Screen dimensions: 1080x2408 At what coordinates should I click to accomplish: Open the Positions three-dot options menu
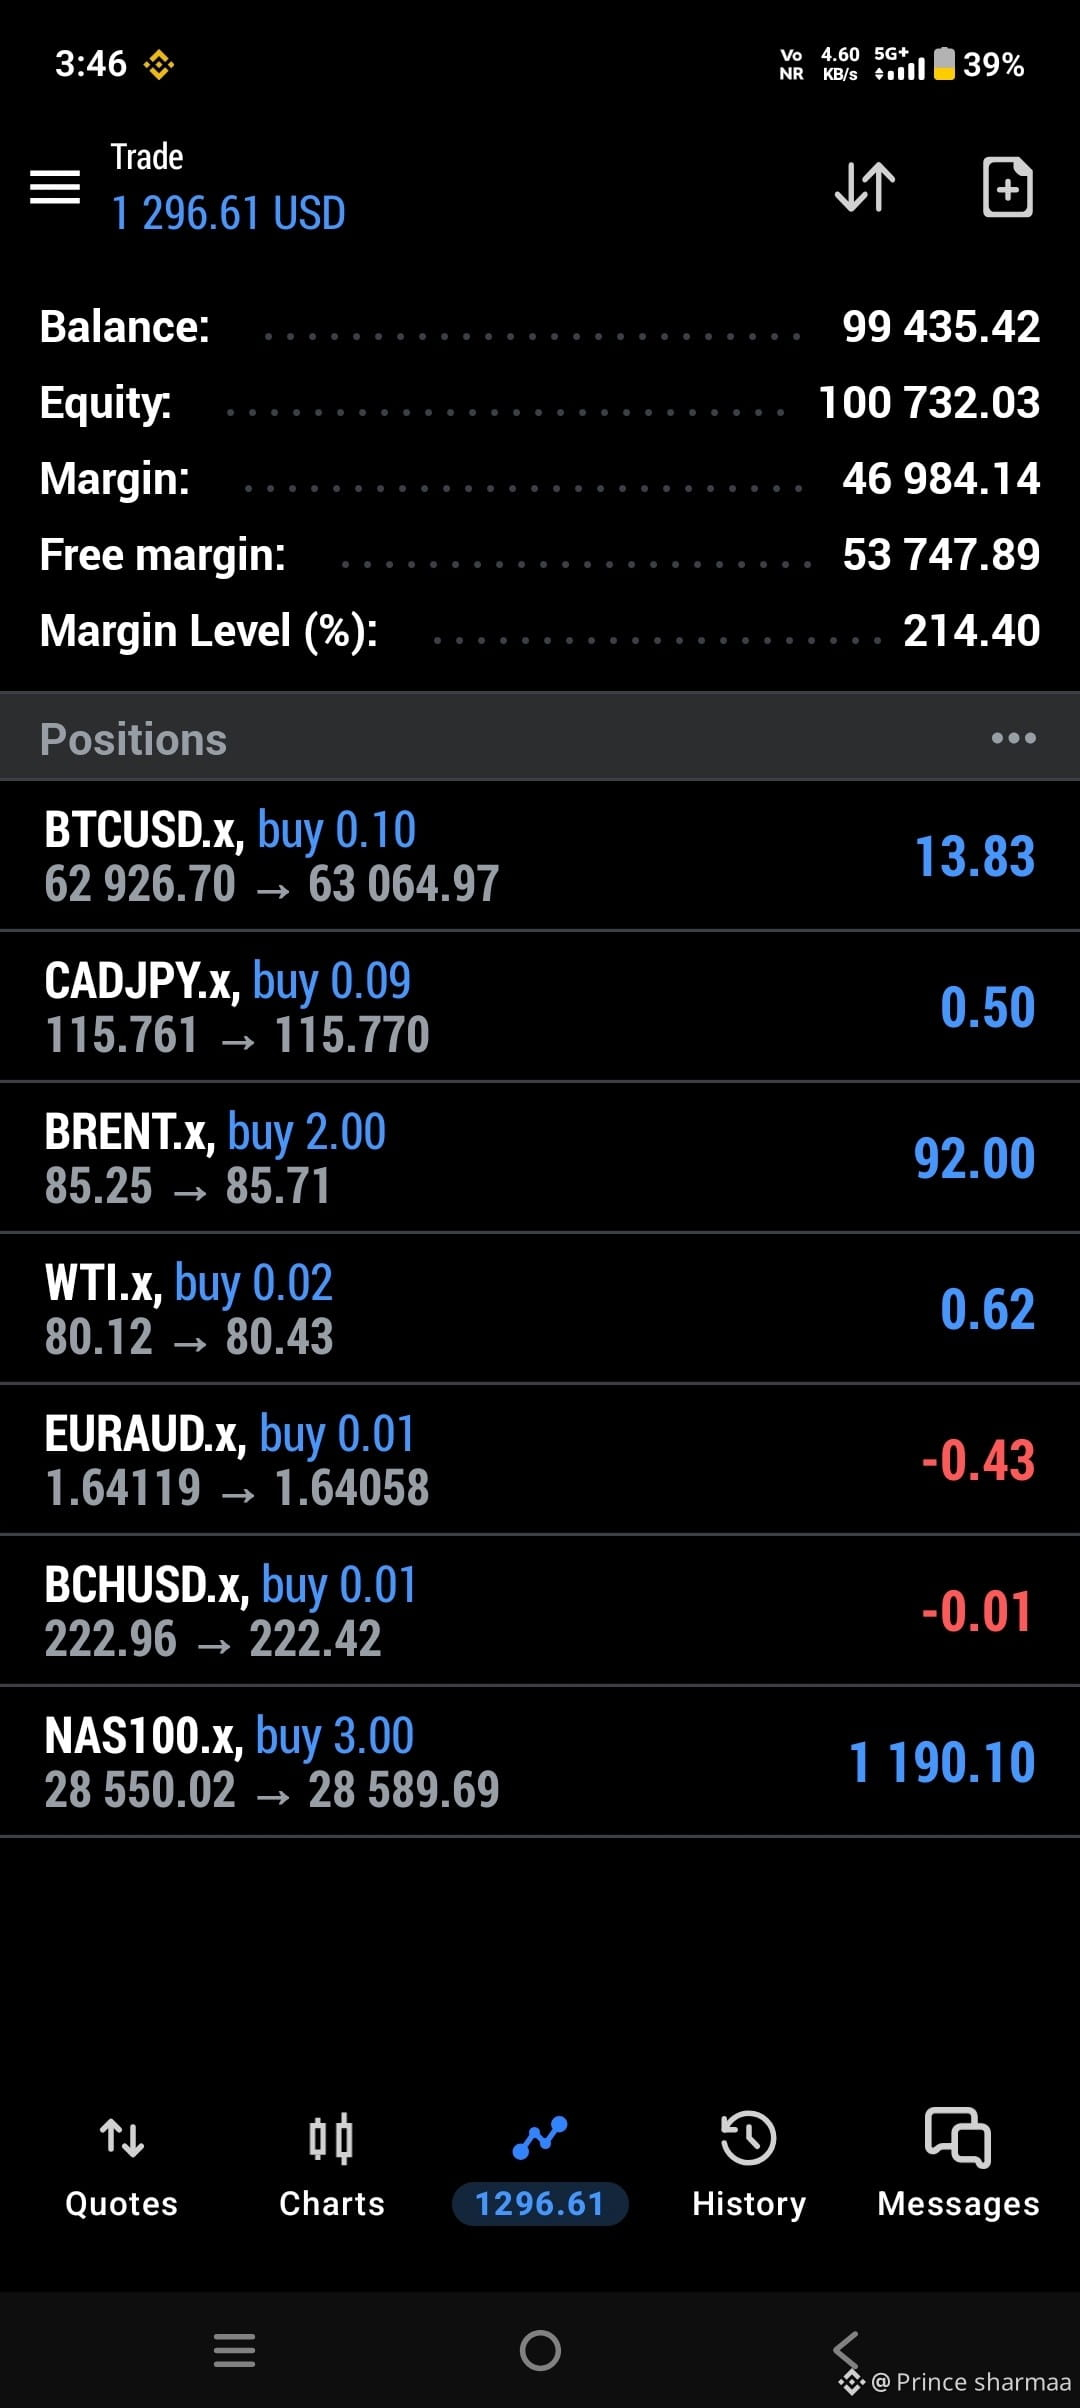pos(1013,738)
